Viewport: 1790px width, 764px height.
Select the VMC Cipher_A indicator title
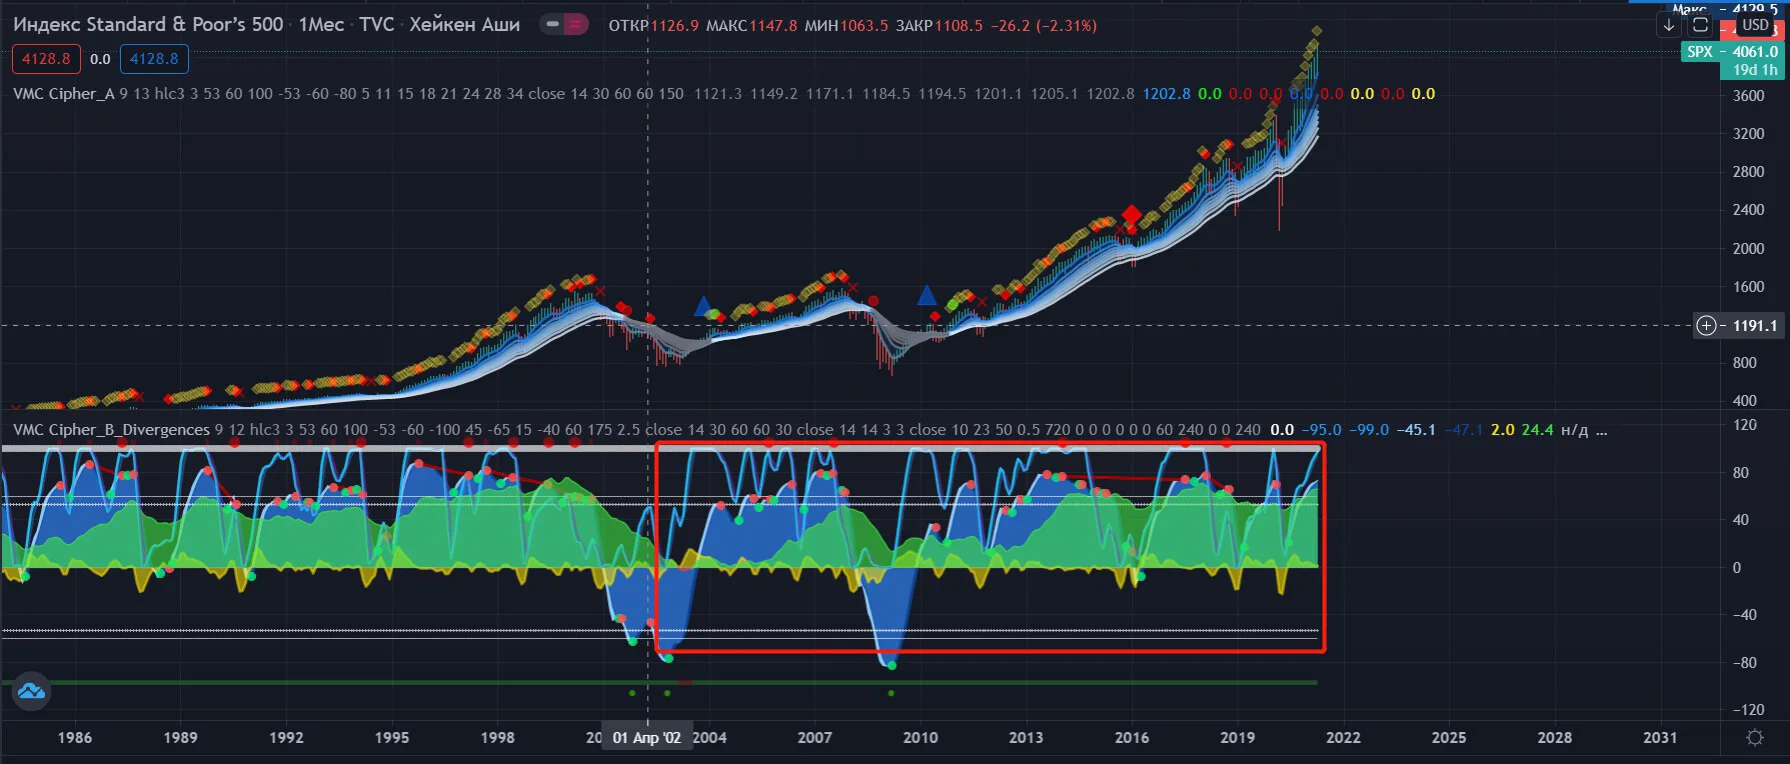(x=64, y=94)
